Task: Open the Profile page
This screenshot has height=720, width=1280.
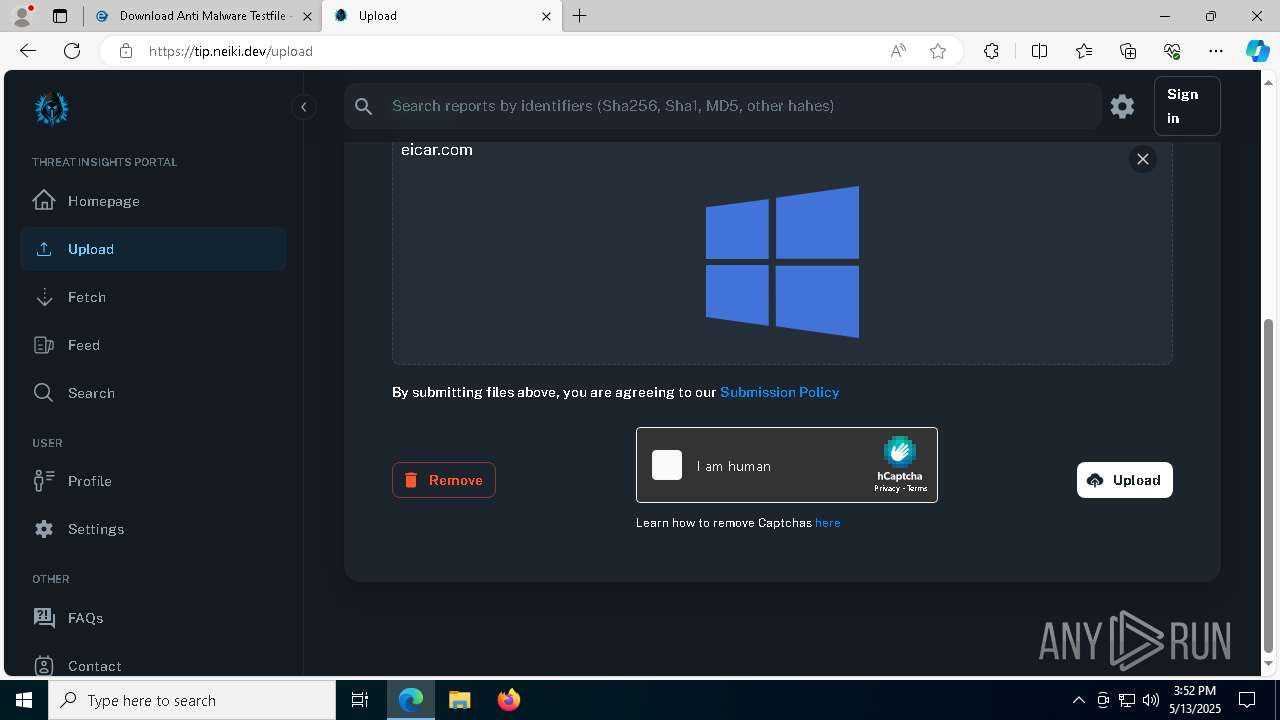Action: coord(153,481)
